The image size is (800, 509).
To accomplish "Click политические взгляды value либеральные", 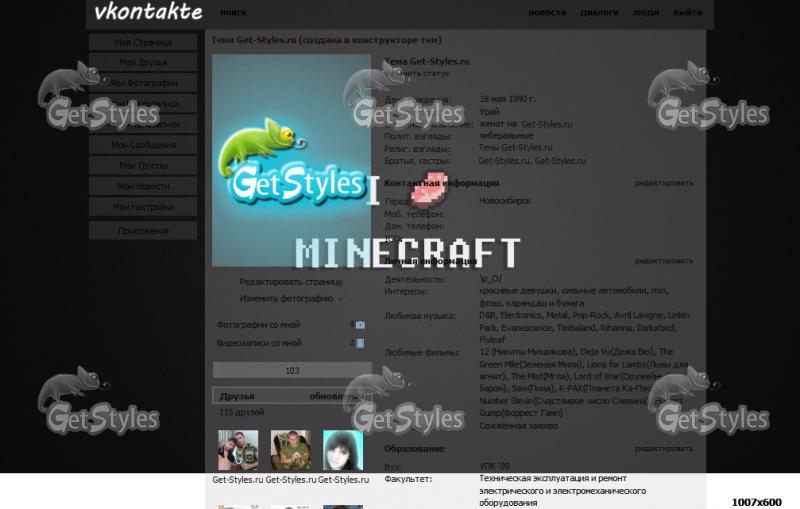I will pos(506,136).
